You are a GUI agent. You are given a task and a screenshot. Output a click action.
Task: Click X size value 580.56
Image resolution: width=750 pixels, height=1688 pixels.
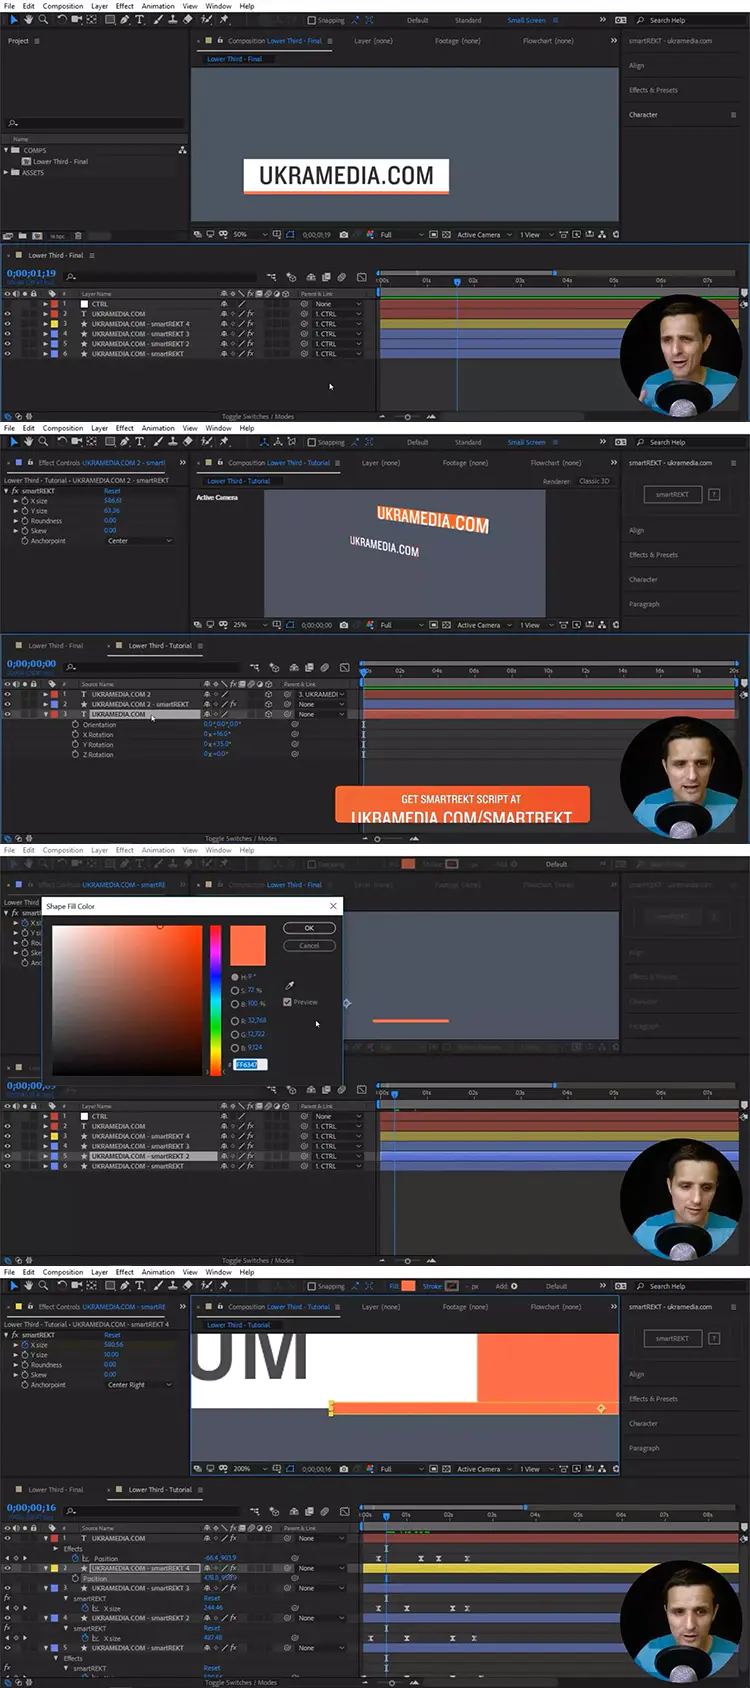pyautogui.click(x=113, y=1345)
